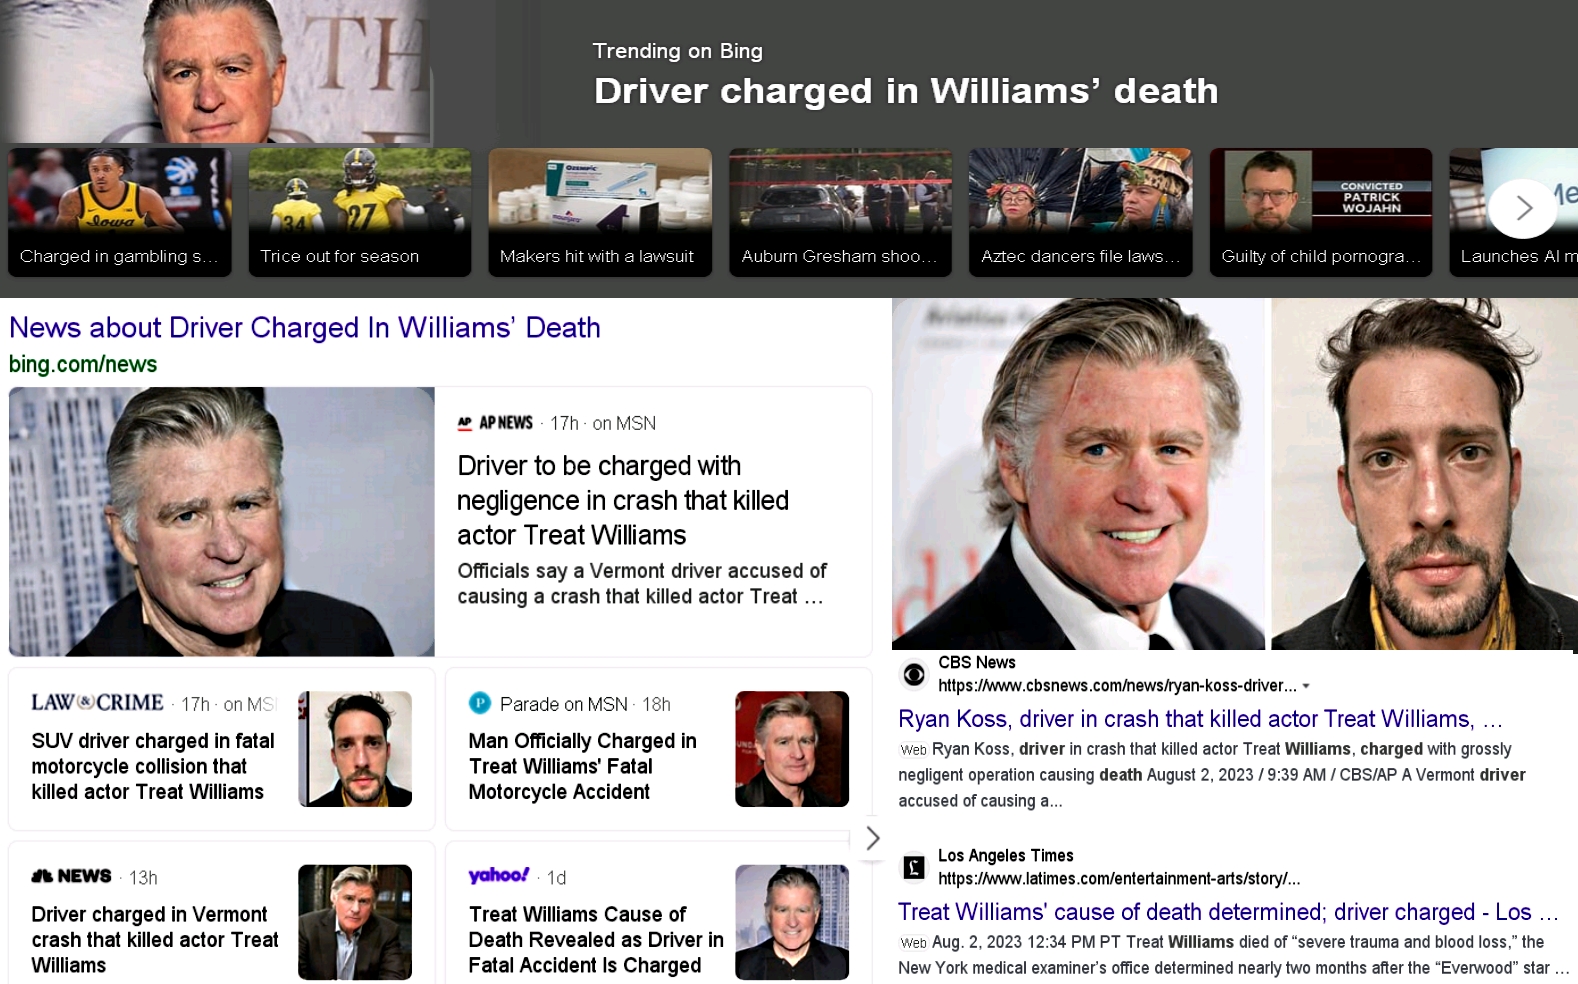The image size is (1578, 984).
Task: Open the 'Charged in gambling s…' trending card
Action: pyautogui.click(x=120, y=212)
